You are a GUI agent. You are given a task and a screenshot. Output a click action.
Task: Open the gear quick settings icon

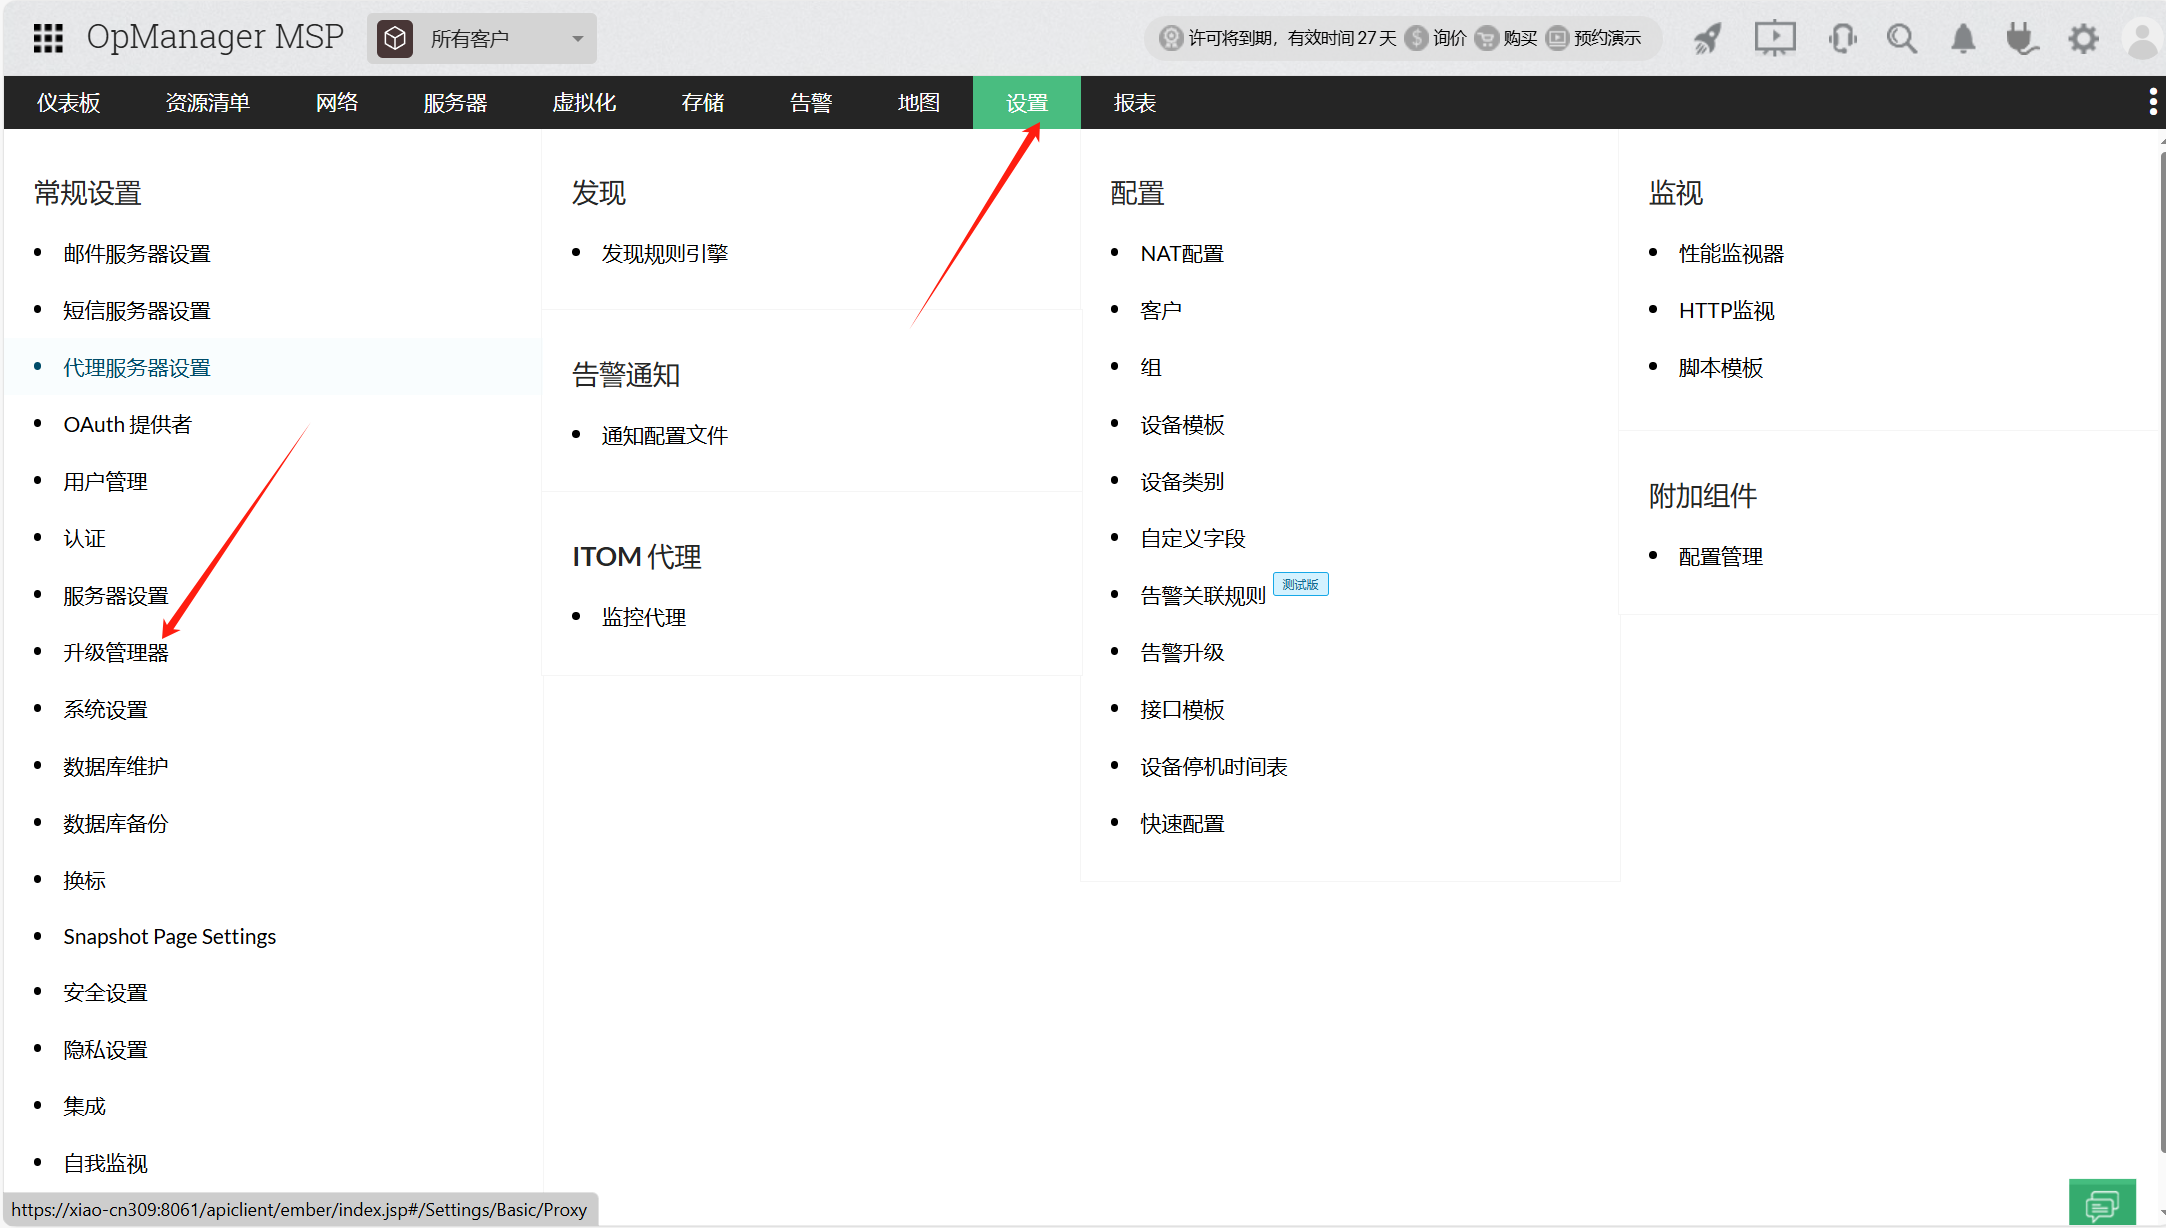[2083, 39]
